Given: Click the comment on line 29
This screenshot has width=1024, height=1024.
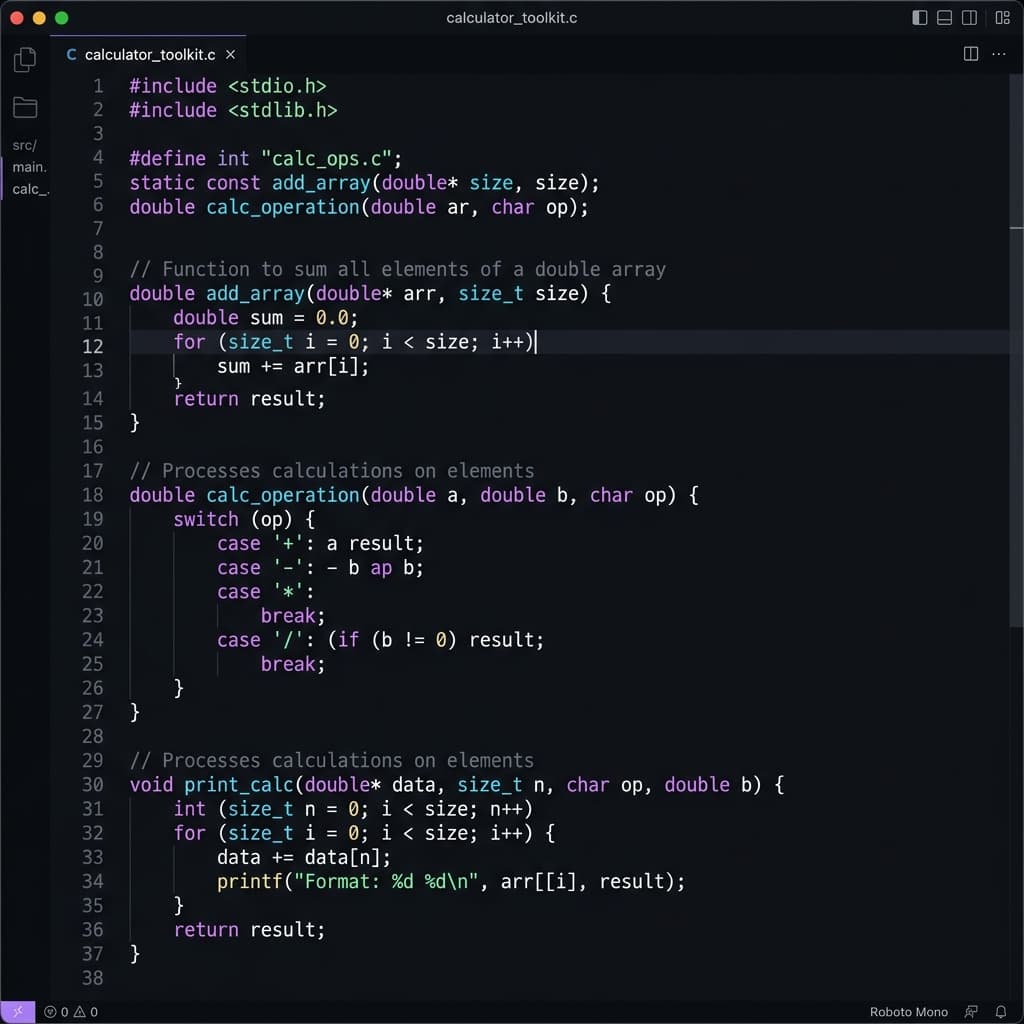Looking at the screenshot, I should (332, 760).
